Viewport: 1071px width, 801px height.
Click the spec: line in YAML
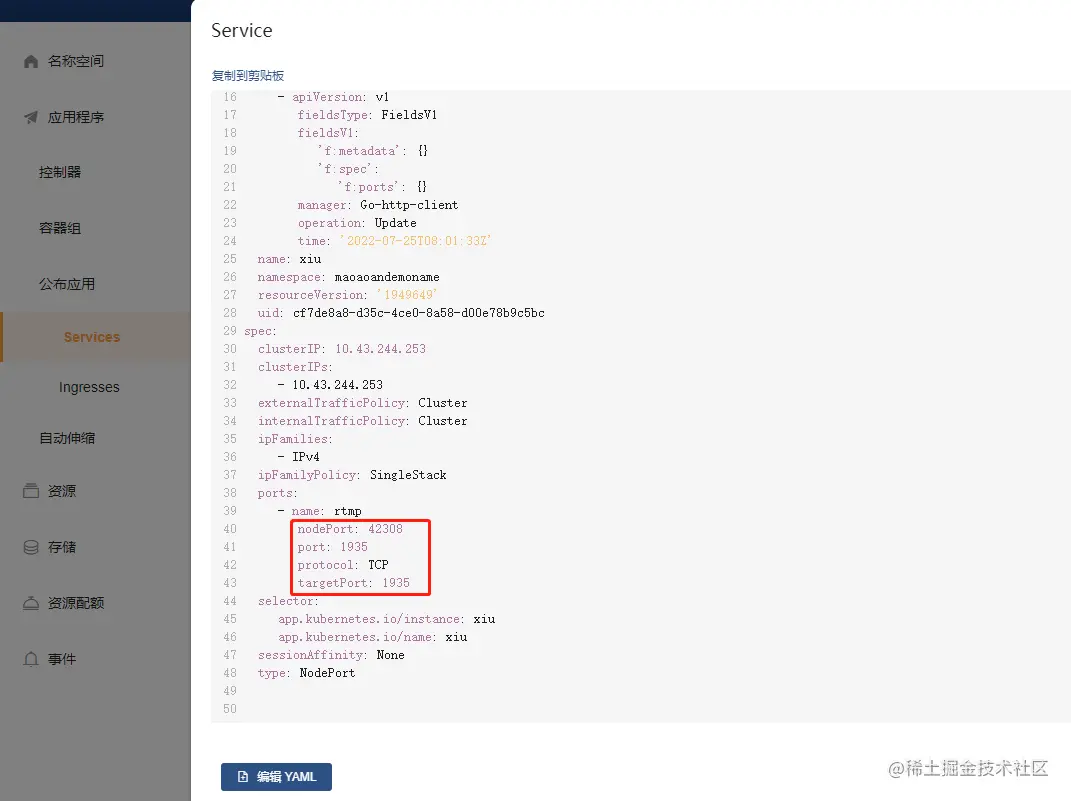coord(260,331)
